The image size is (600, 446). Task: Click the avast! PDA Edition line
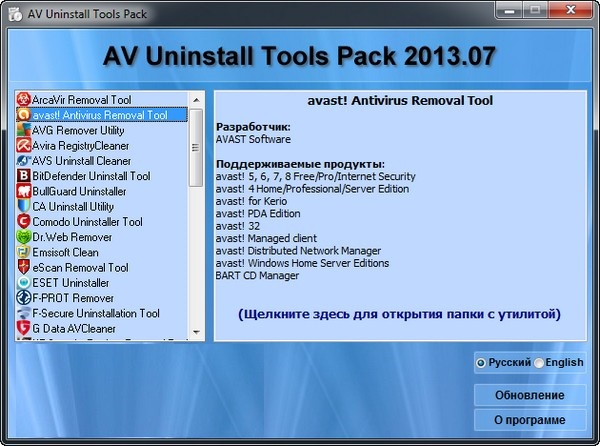coord(258,213)
